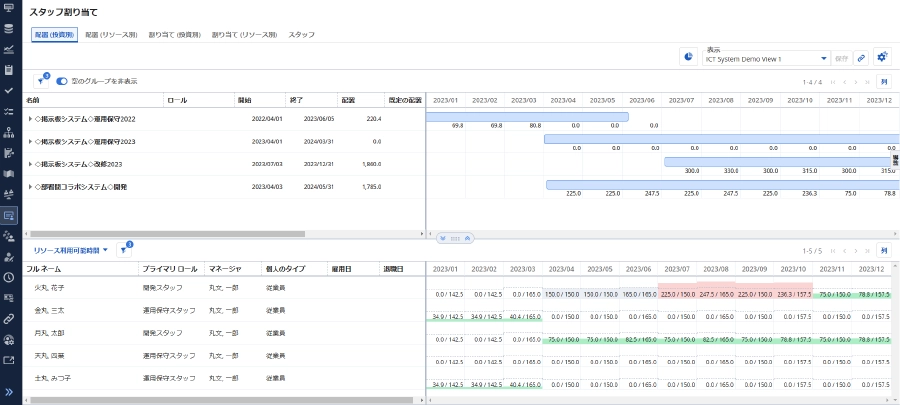Switch to the 配置 (リソース別) tab
The image size is (900, 405).
[x=112, y=34]
